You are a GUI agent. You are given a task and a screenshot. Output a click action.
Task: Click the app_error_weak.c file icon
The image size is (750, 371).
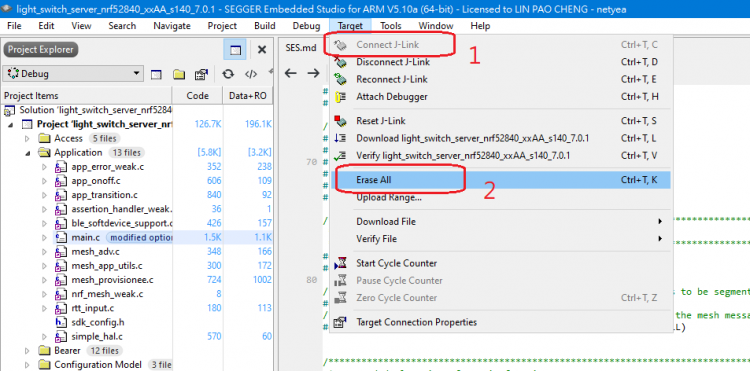60,167
